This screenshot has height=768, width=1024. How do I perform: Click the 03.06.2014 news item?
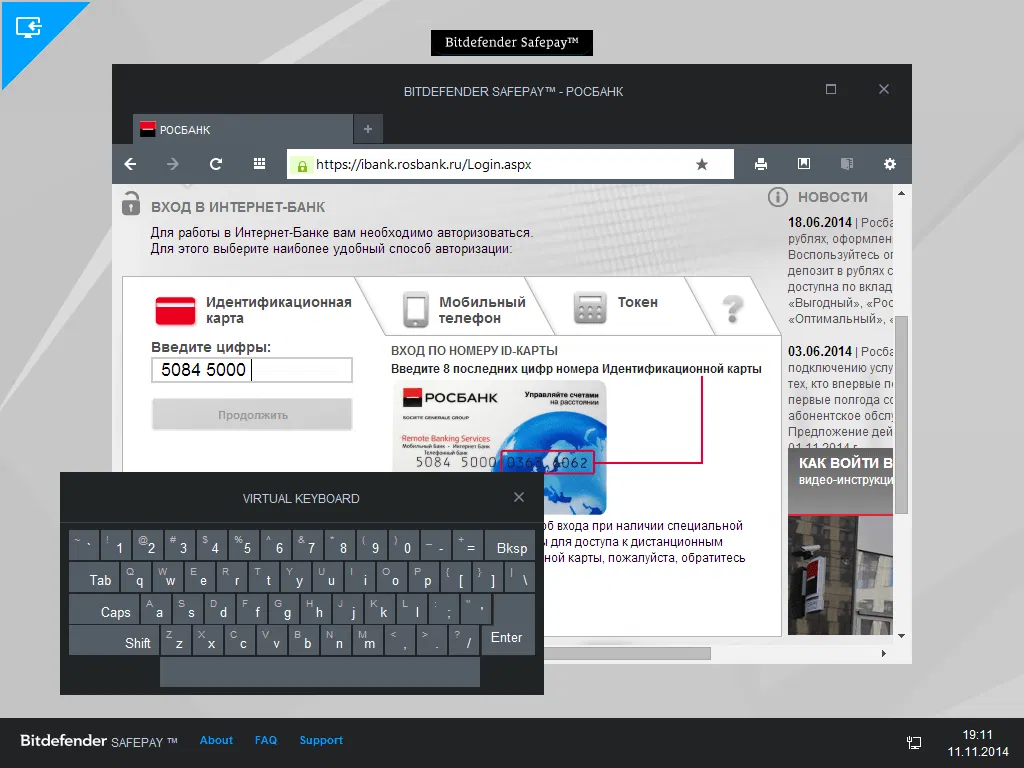840,395
